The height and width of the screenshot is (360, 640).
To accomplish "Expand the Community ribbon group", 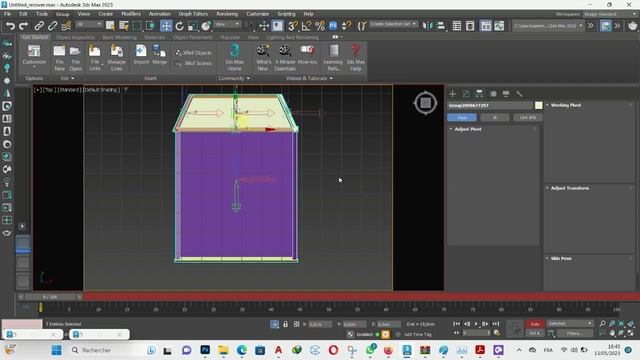I will (x=234, y=78).
